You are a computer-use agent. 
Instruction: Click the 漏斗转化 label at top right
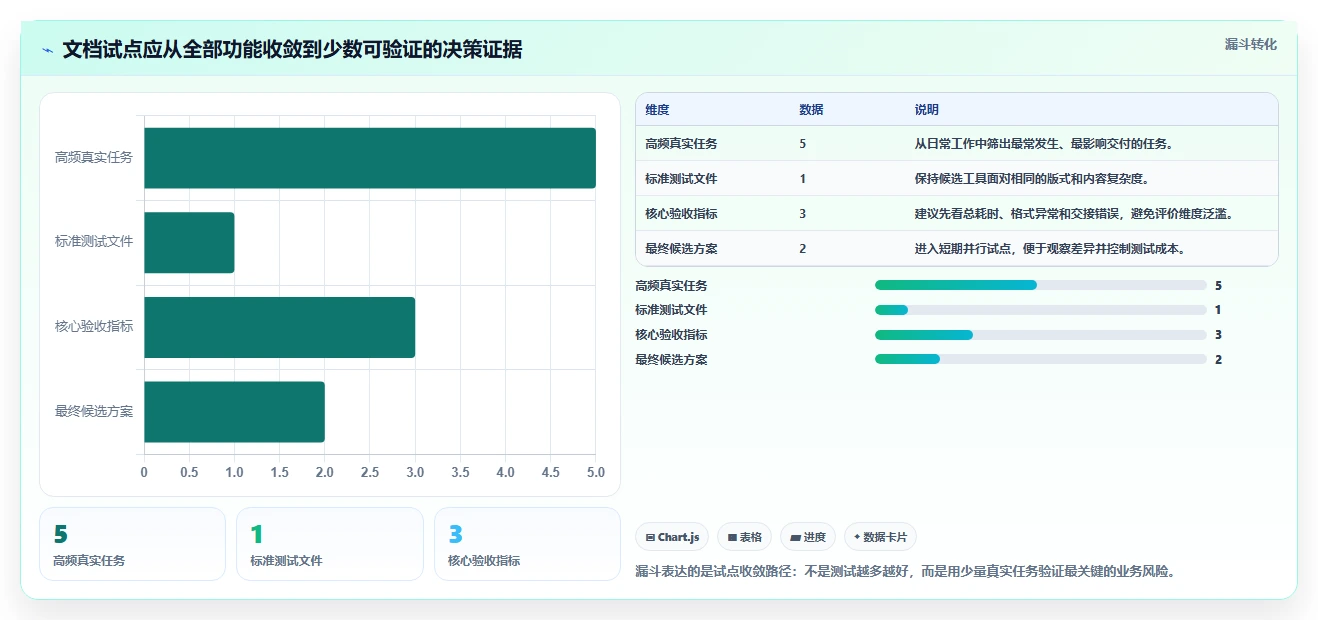(x=1251, y=44)
